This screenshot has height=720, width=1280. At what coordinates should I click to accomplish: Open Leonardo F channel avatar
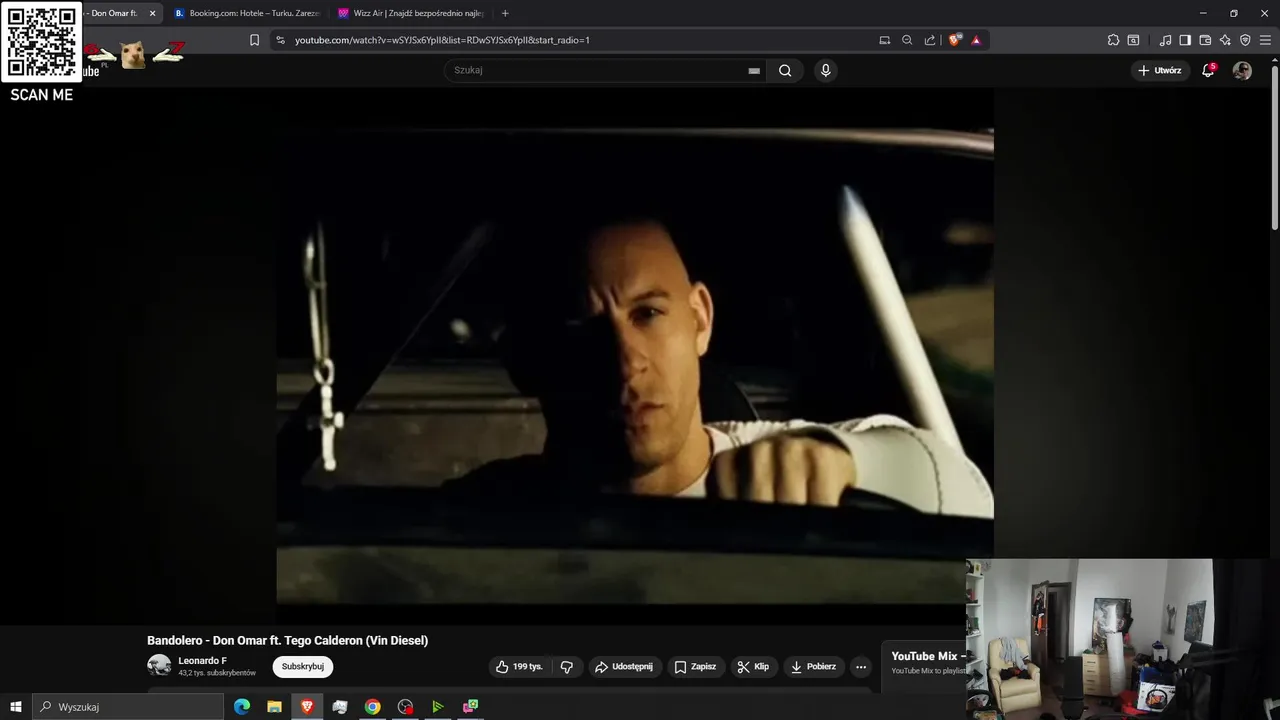coord(159,666)
